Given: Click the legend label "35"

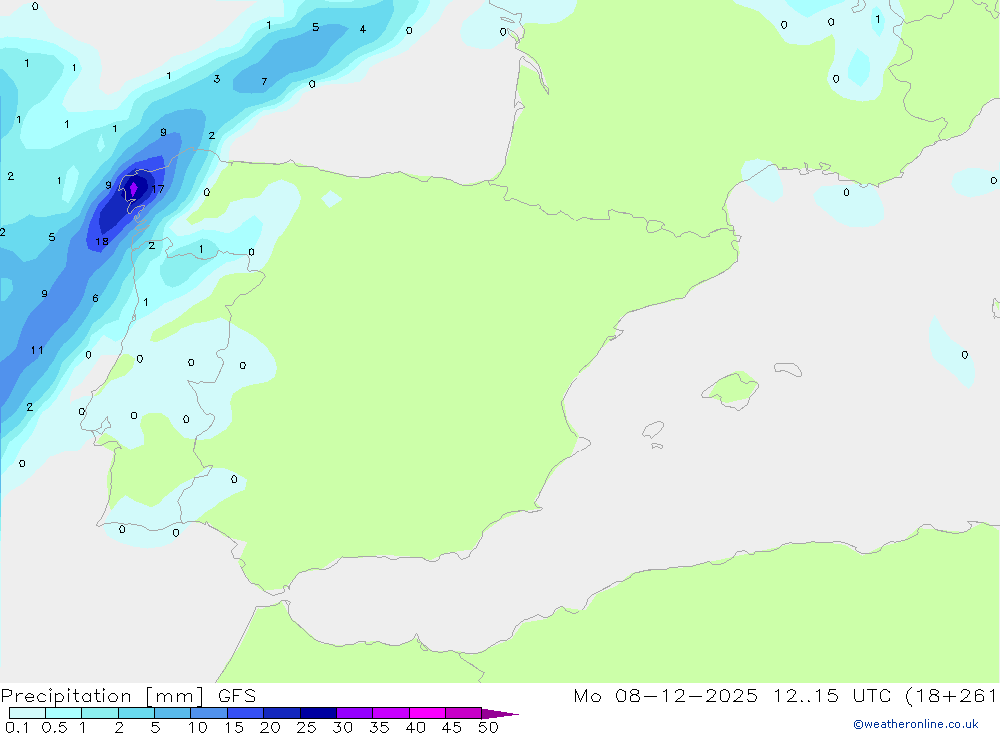Looking at the screenshot, I should [379, 727].
